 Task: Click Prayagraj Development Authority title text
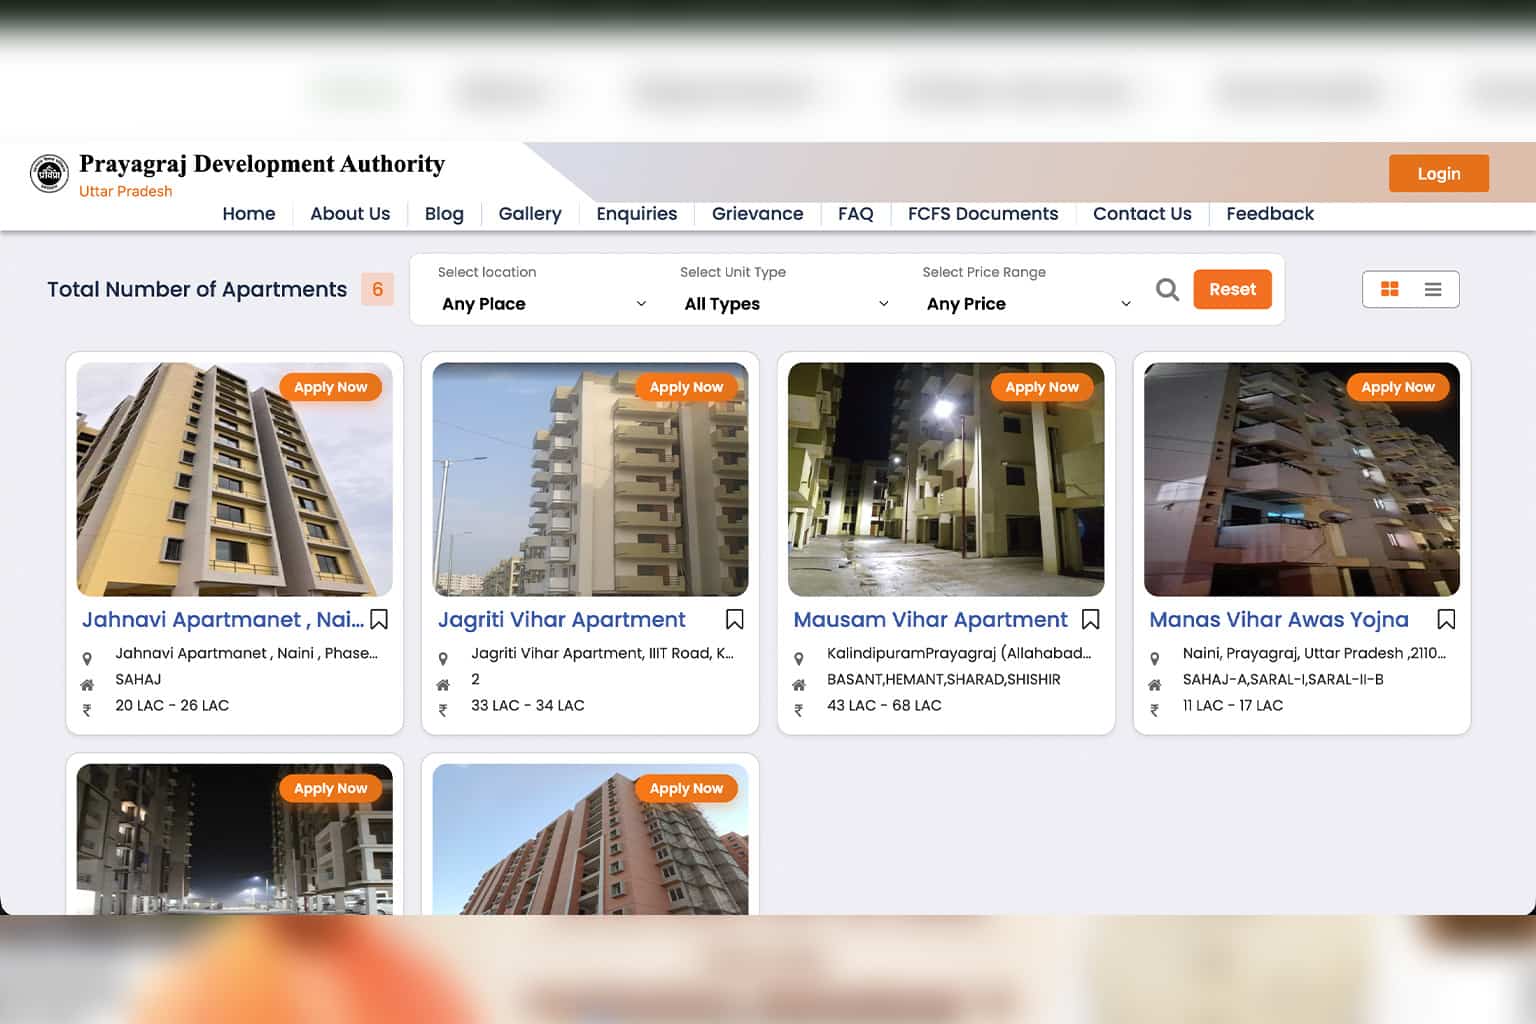pyautogui.click(x=262, y=164)
